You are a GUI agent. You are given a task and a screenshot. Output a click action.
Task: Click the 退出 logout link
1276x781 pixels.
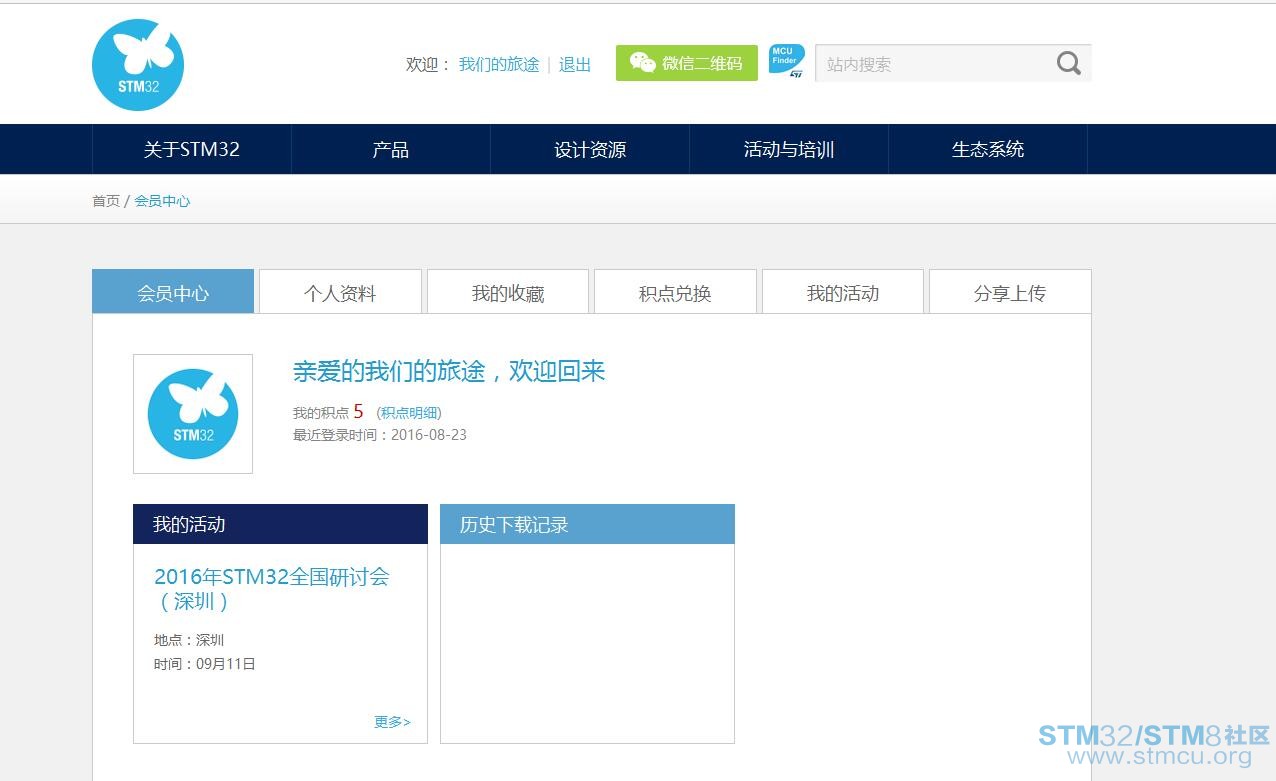click(x=575, y=65)
